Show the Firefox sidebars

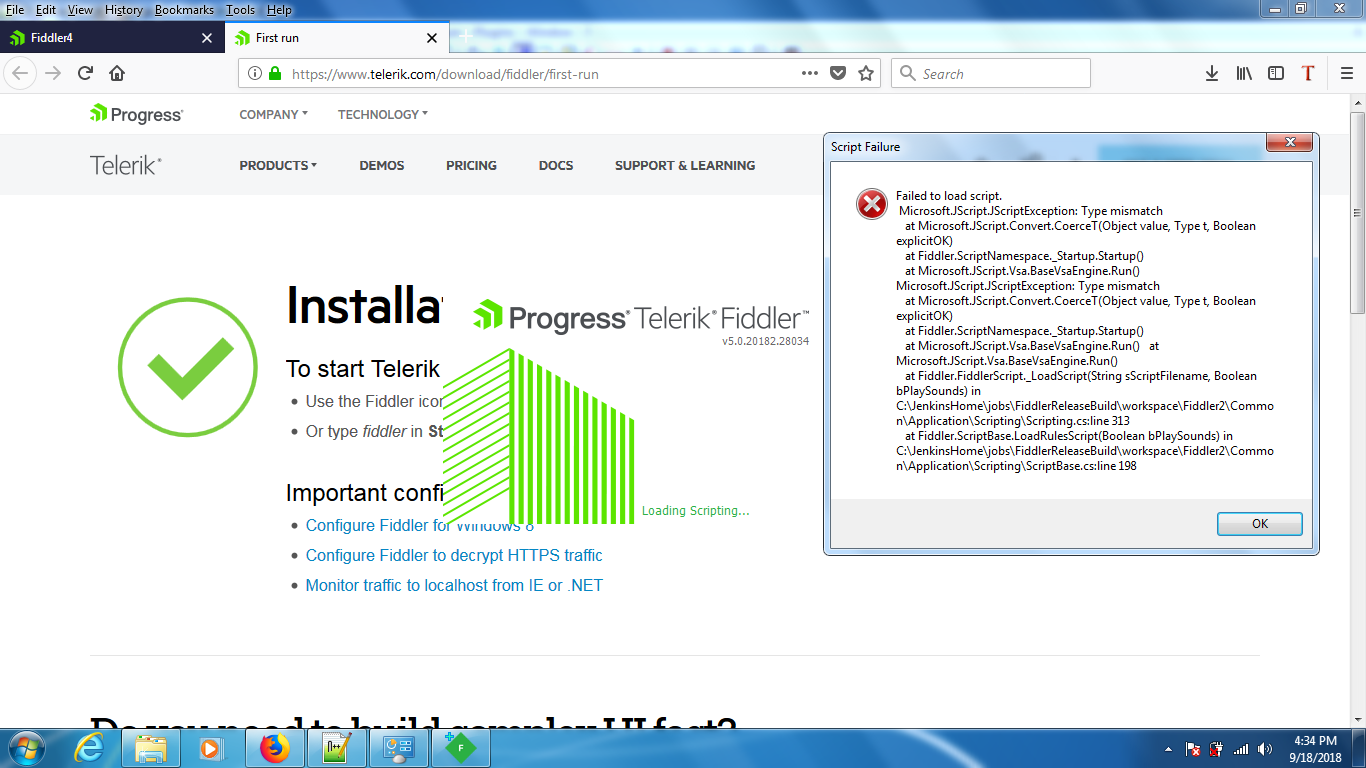click(x=1276, y=73)
